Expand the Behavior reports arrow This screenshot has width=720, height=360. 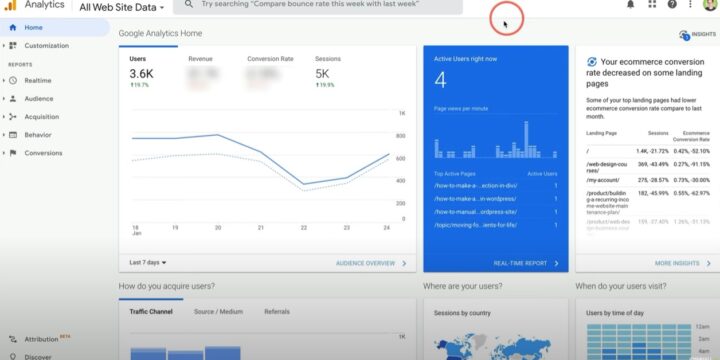(x=4, y=135)
